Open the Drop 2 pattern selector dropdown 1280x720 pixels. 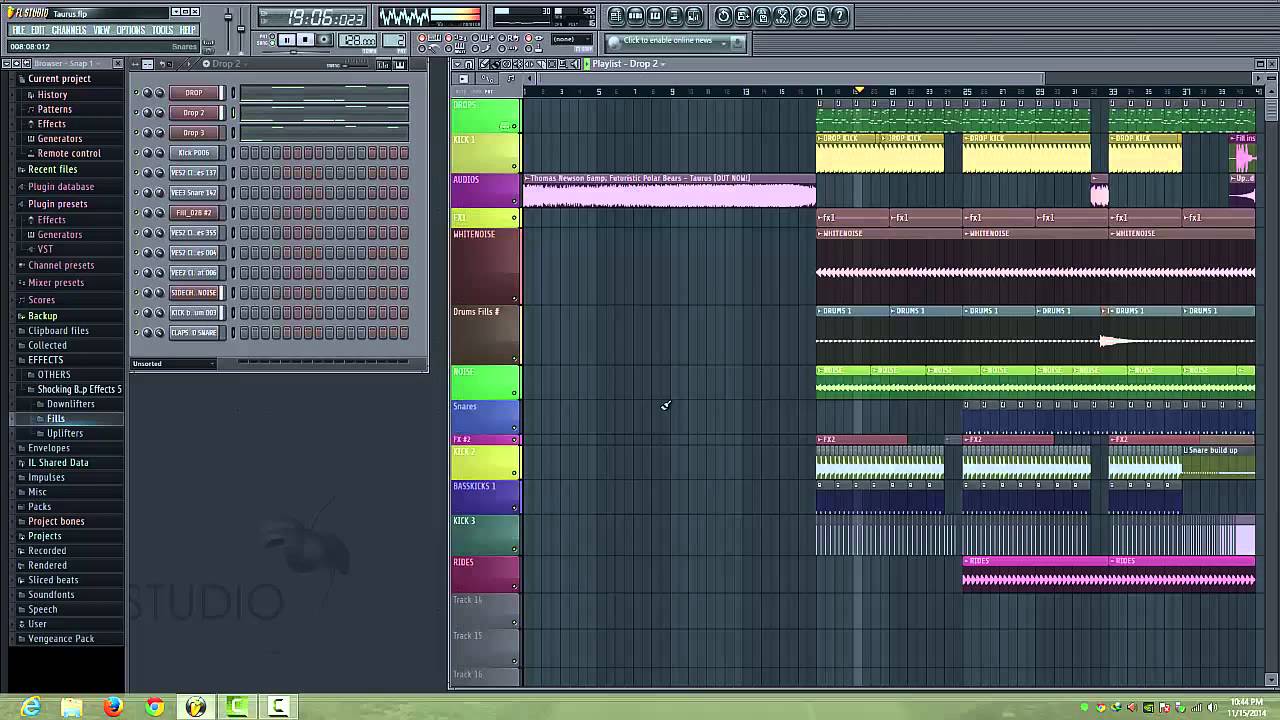click(245, 65)
